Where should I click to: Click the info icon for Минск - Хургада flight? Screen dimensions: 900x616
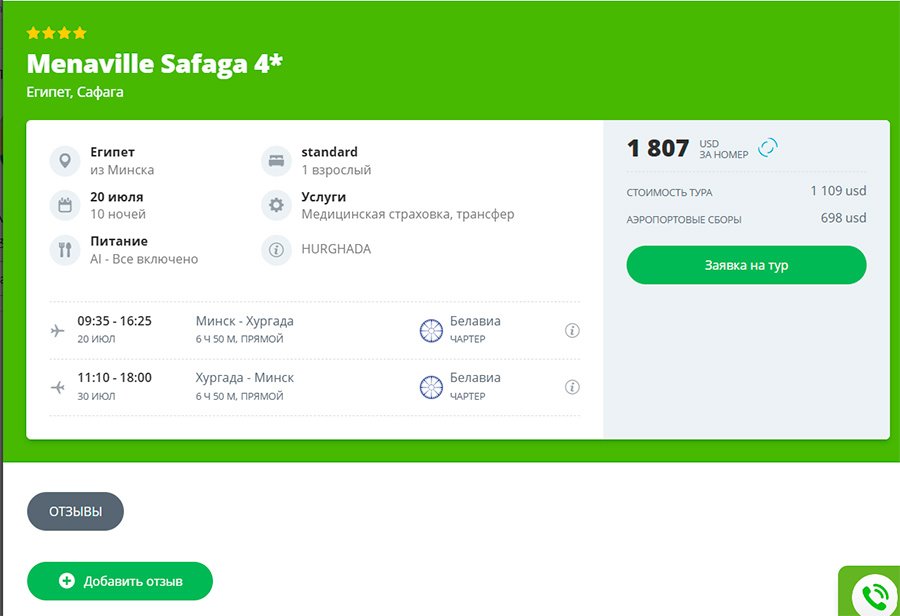pyautogui.click(x=573, y=330)
